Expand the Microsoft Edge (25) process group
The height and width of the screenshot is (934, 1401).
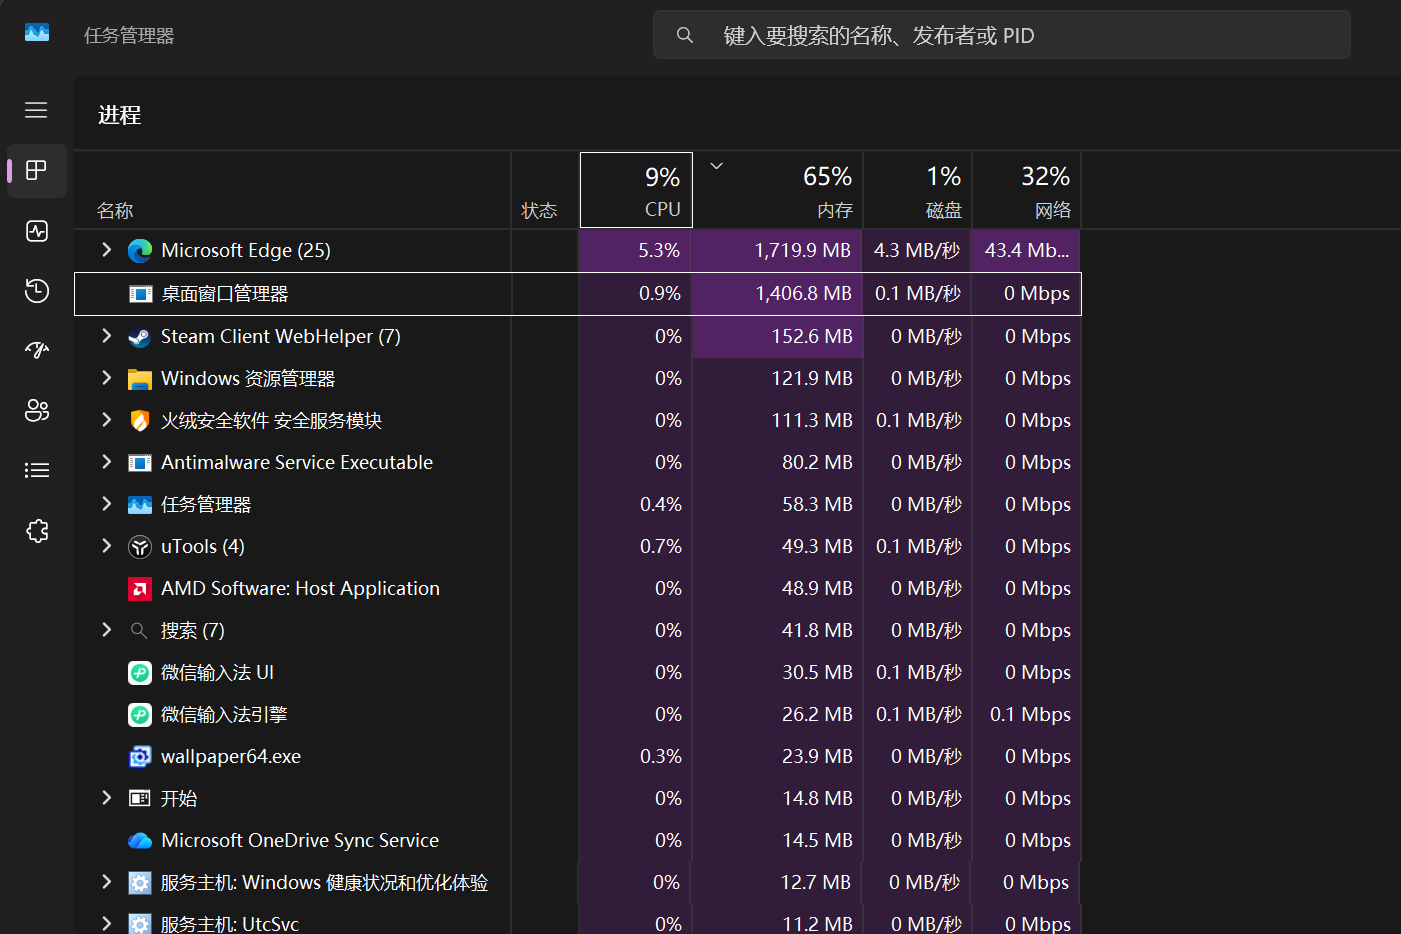tap(107, 250)
